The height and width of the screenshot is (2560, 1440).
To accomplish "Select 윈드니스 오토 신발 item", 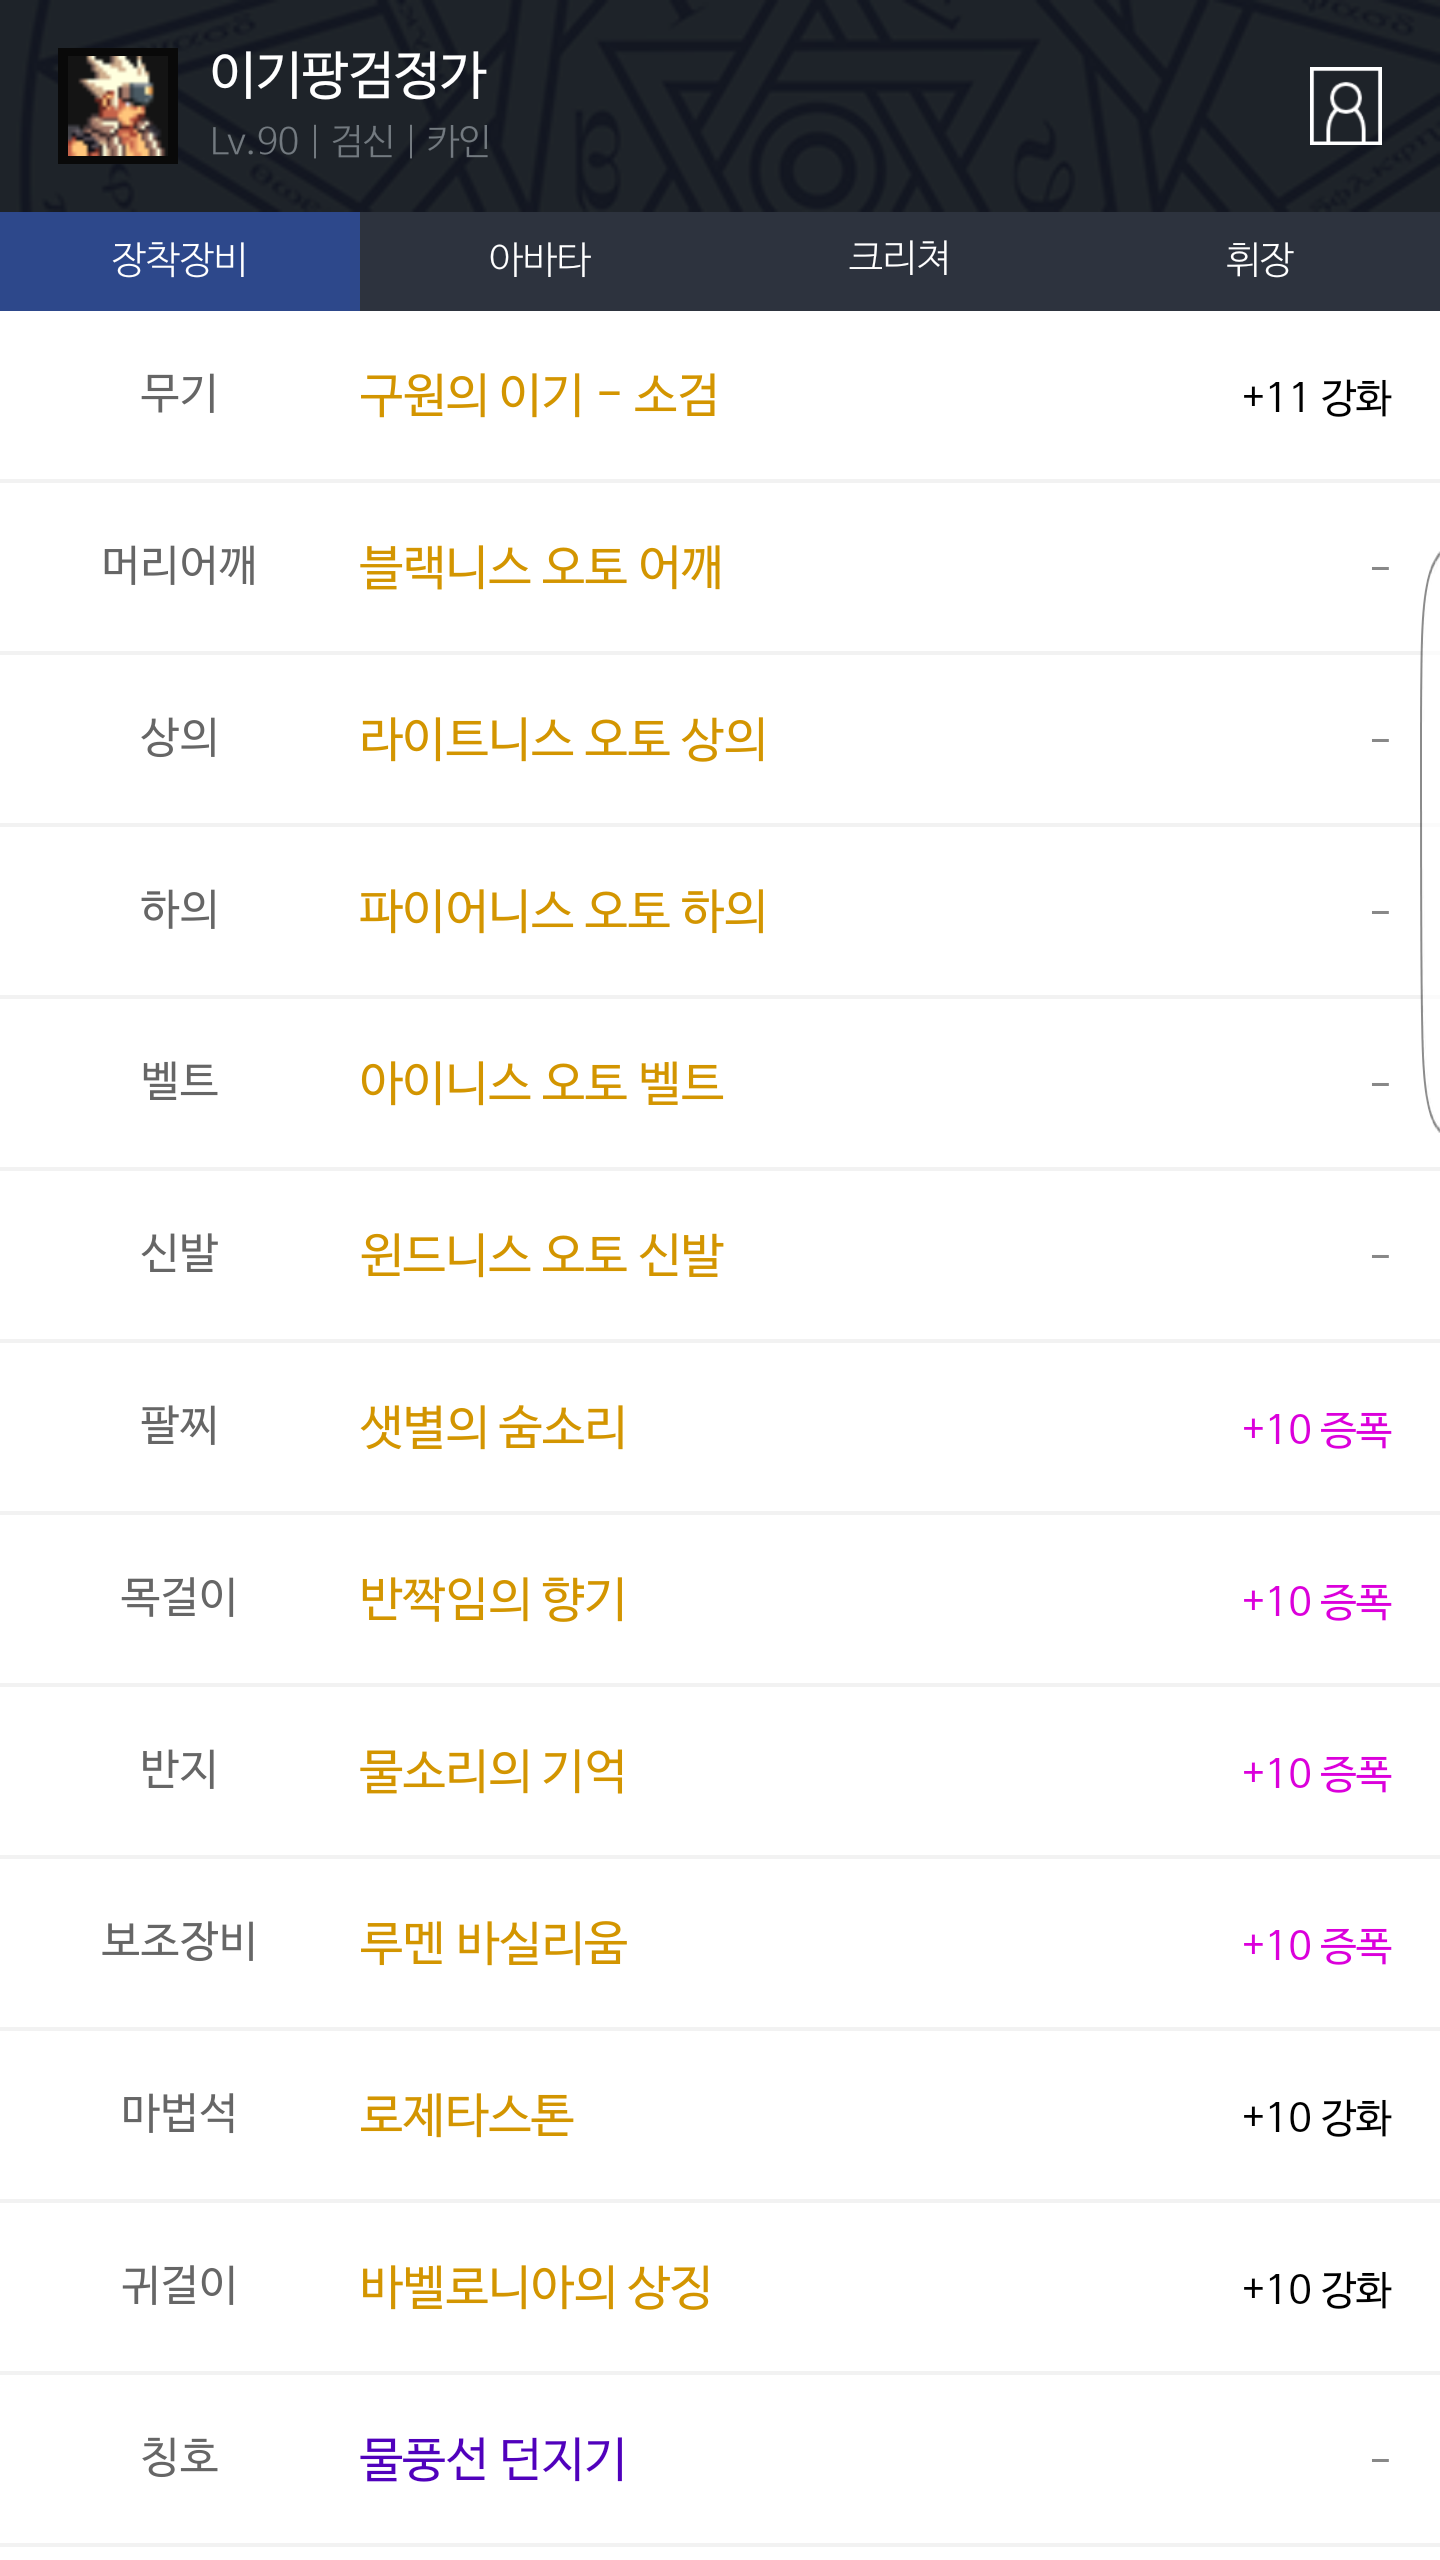I will point(541,1255).
